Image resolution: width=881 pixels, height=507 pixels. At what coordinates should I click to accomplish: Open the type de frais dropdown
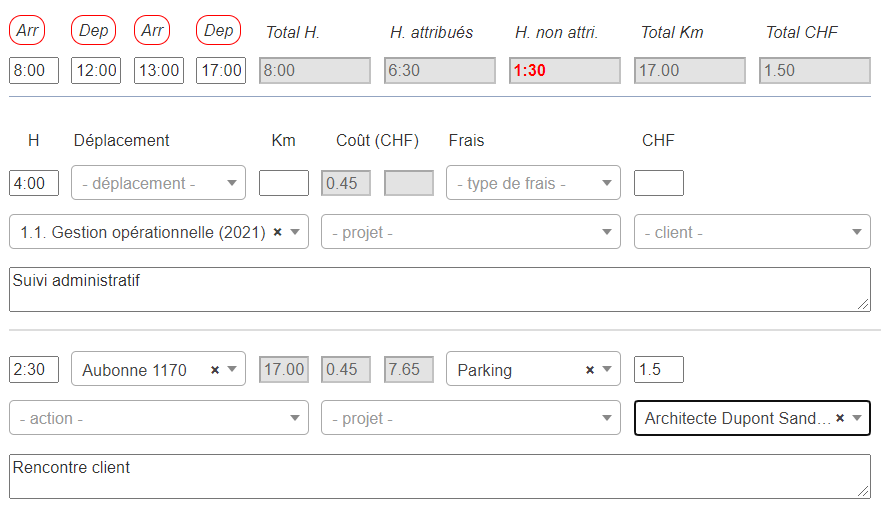point(533,184)
